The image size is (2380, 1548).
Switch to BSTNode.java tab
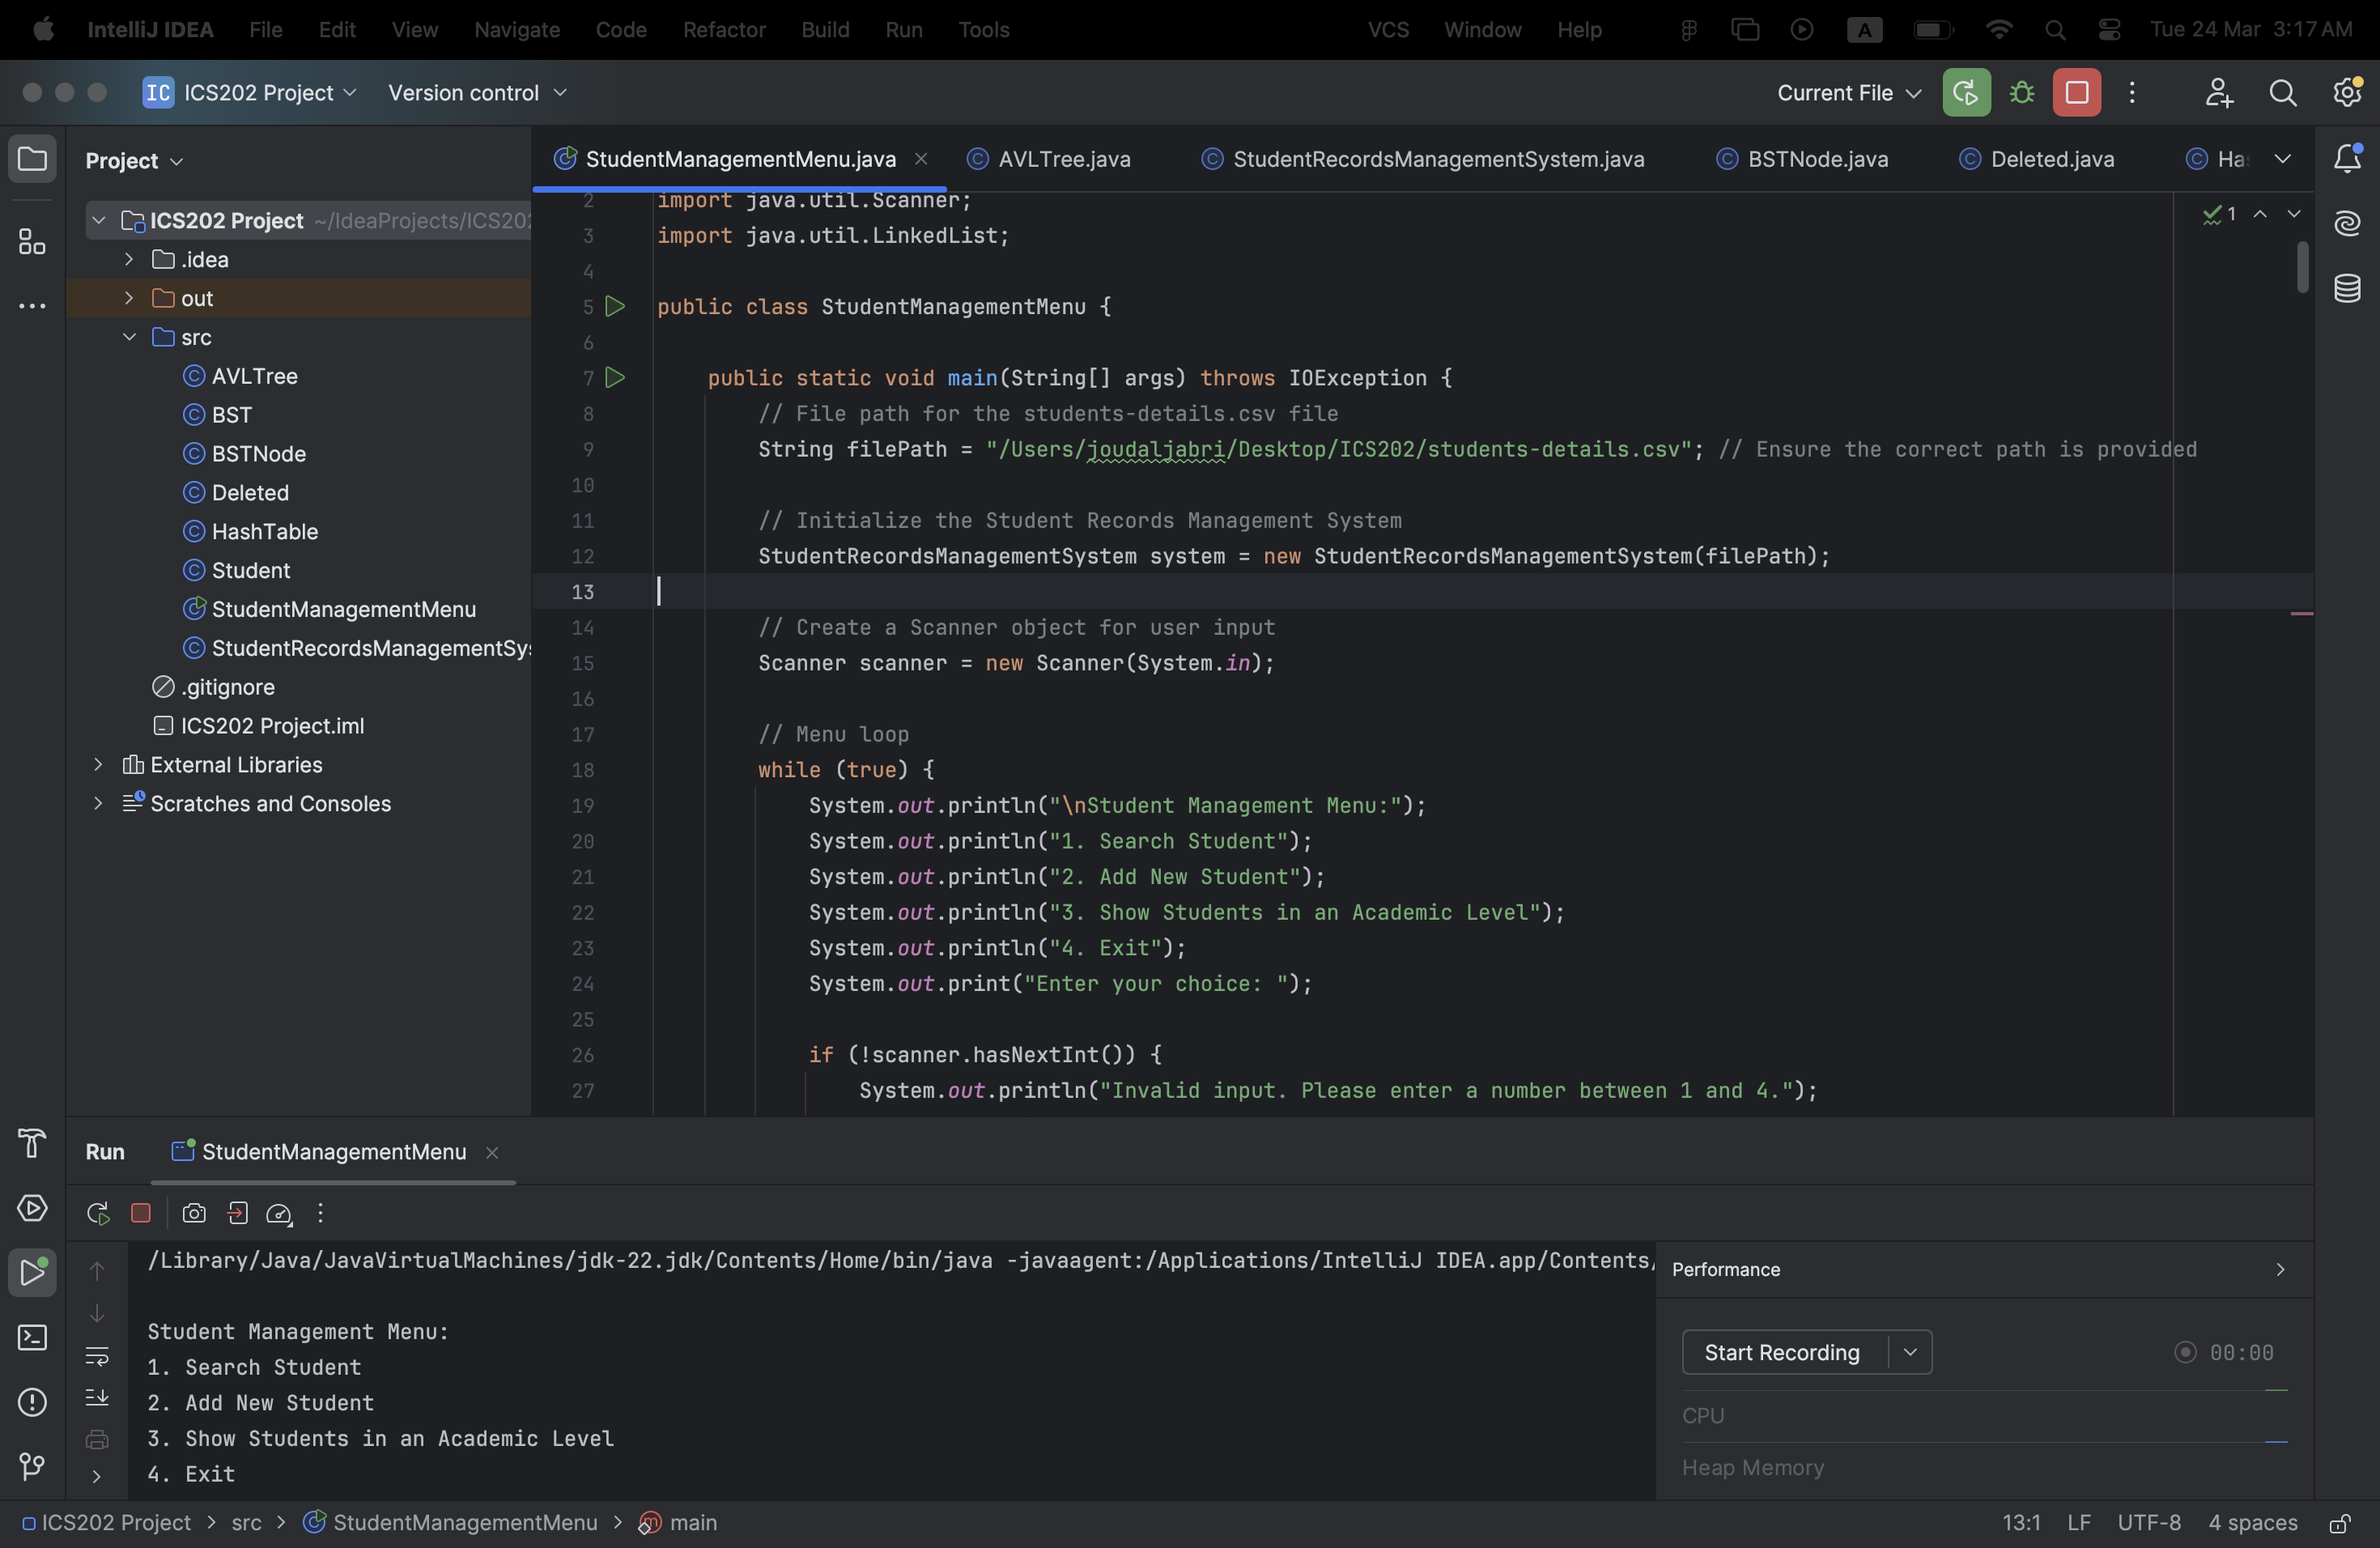point(1803,159)
